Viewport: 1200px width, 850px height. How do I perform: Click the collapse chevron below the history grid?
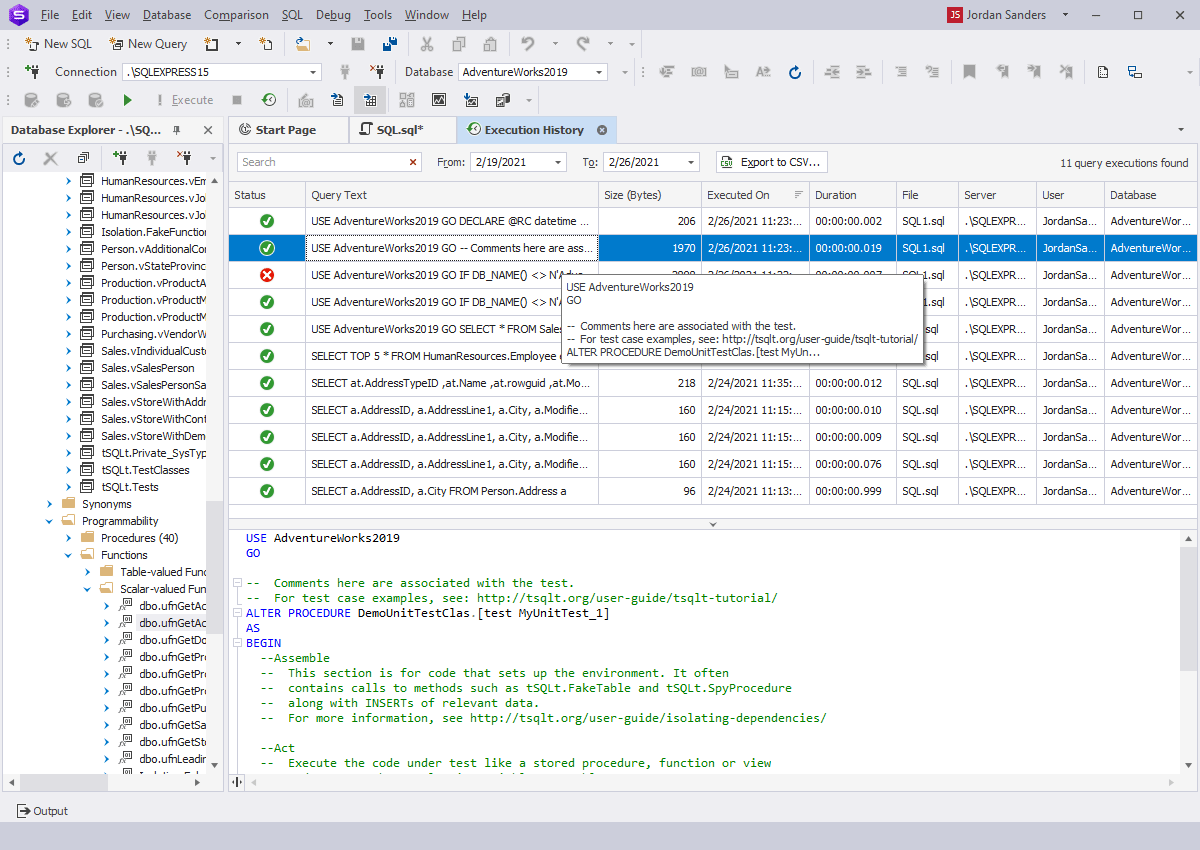[712, 524]
